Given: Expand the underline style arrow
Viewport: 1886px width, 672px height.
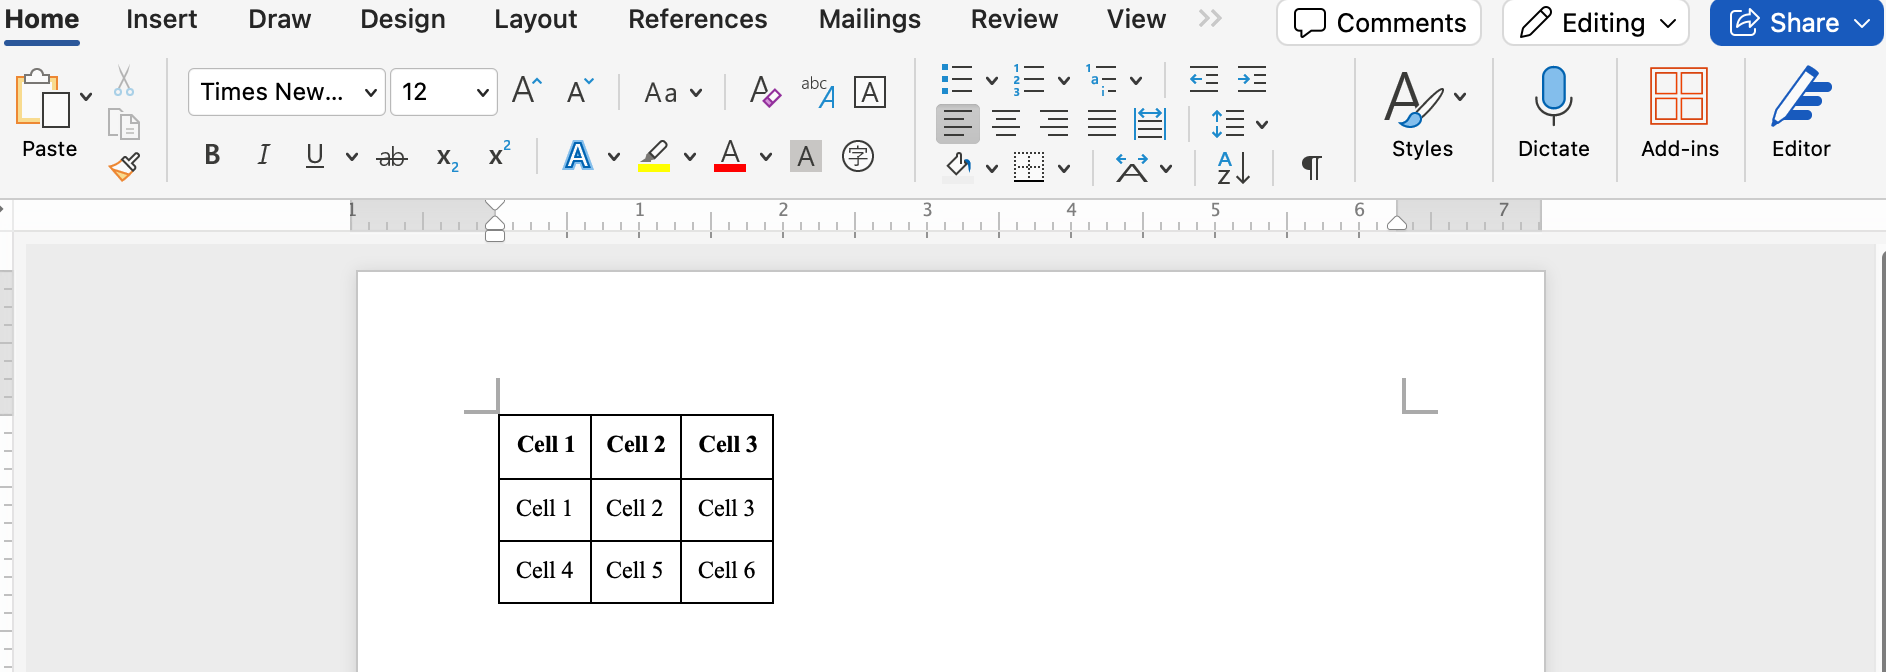Looking at the screenshot, I should 352,157.
